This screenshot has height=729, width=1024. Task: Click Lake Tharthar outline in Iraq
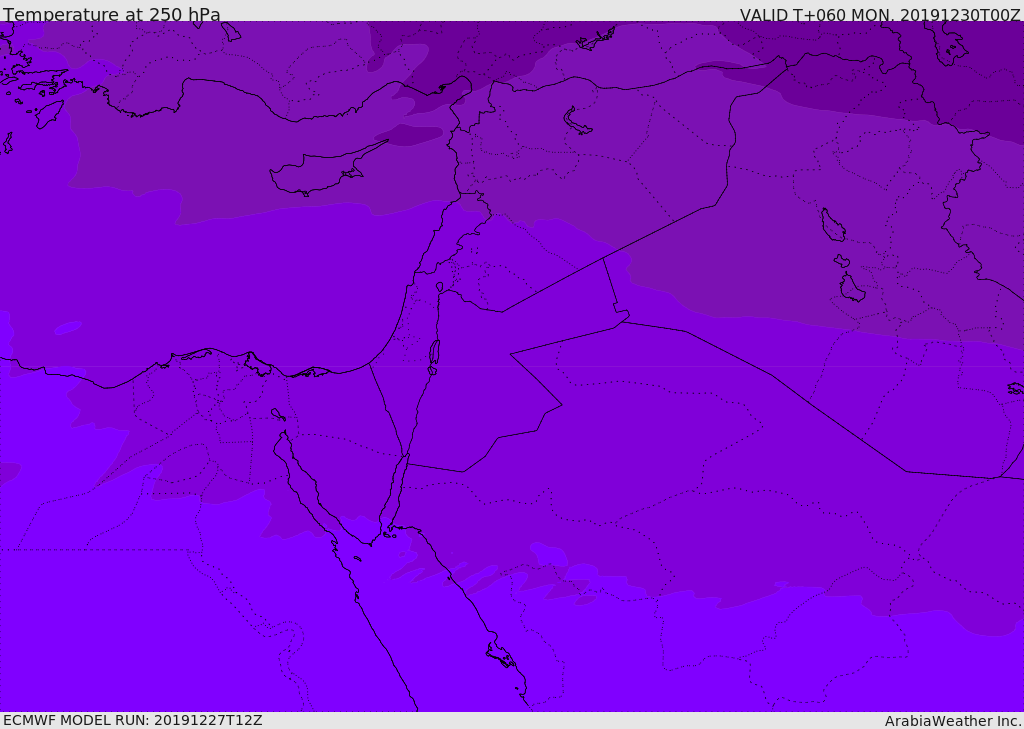tap(833, 225)
